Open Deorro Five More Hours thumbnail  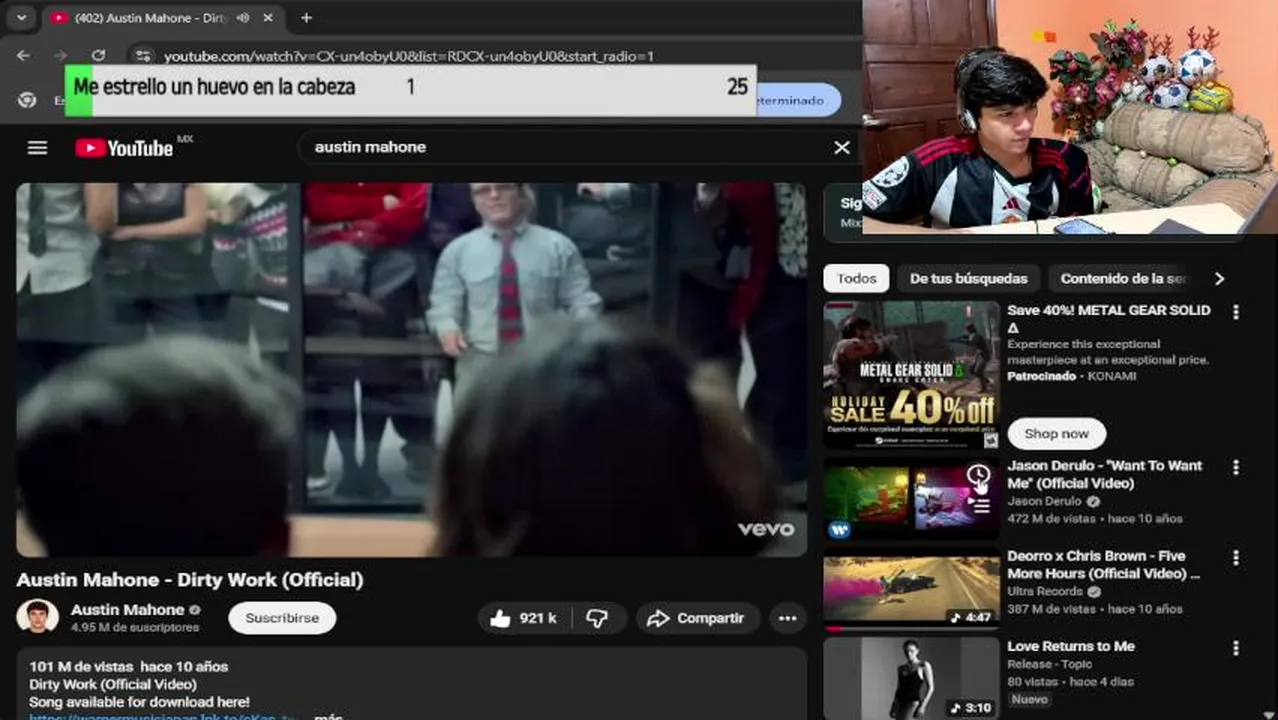point(911,592)
